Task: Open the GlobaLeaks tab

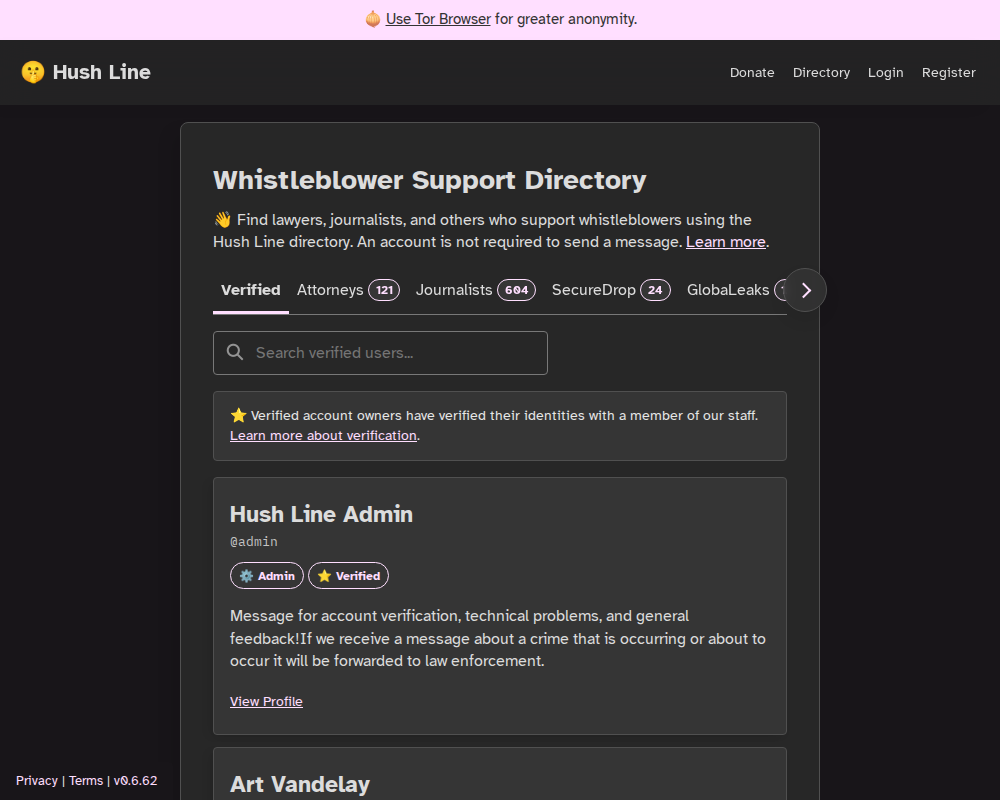Action: point(728,290)
